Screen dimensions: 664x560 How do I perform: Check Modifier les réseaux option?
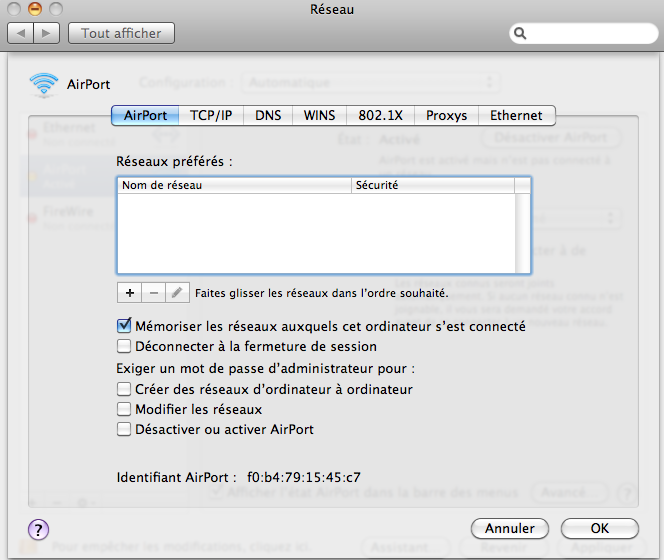[x=124, y=409]
